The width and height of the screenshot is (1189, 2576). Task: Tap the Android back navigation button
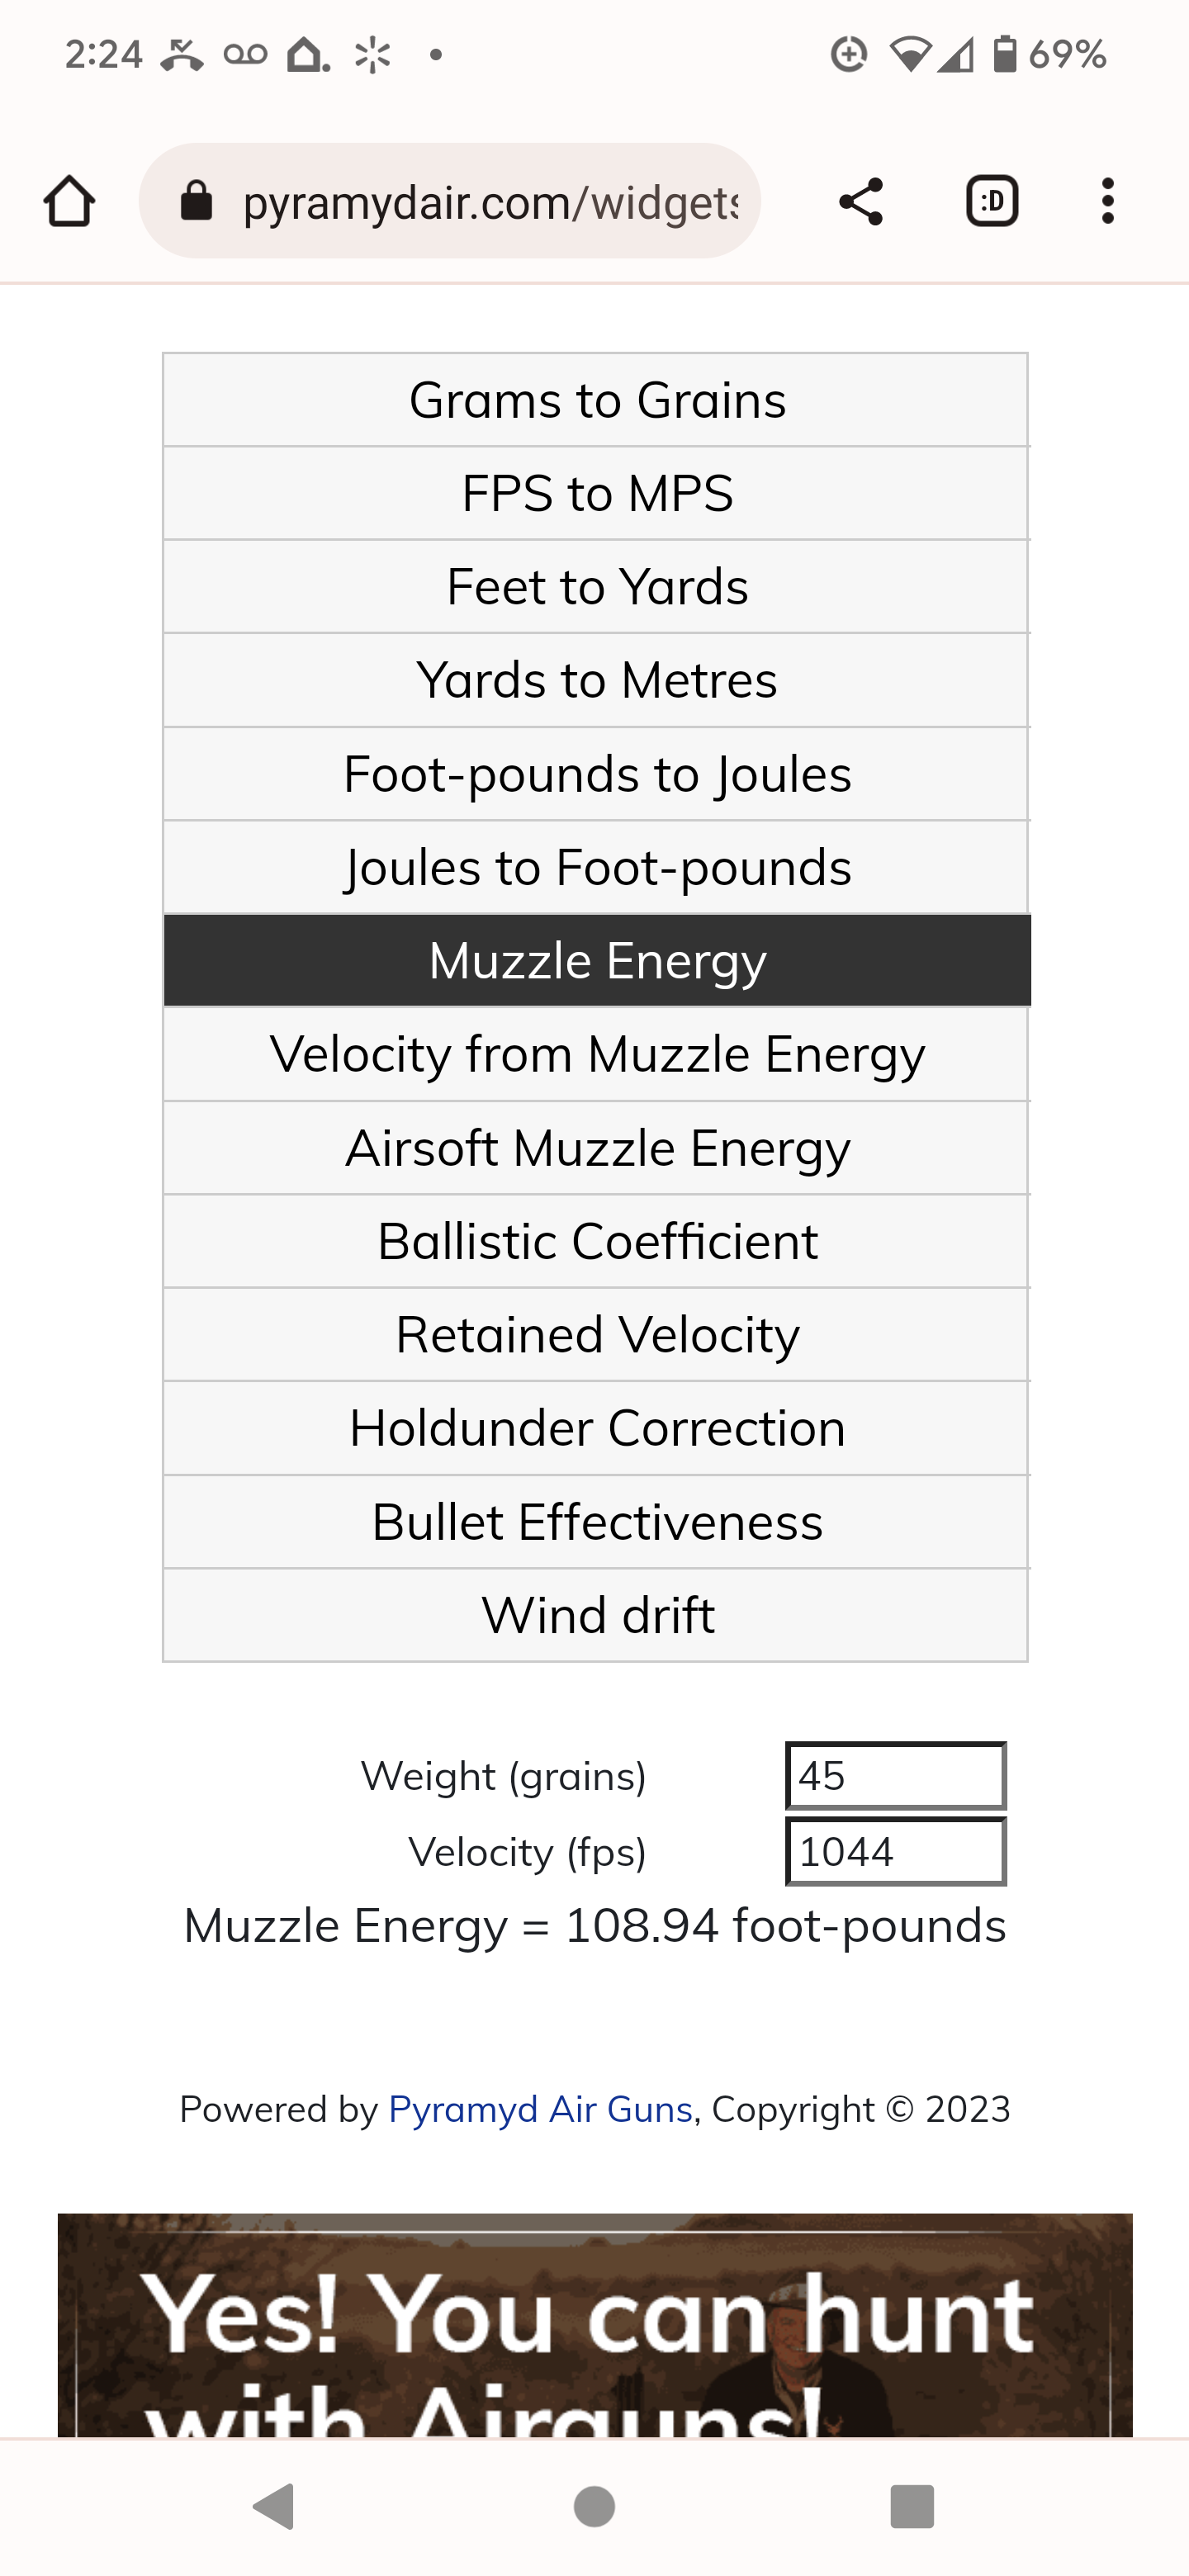[x=274, y=2506]
